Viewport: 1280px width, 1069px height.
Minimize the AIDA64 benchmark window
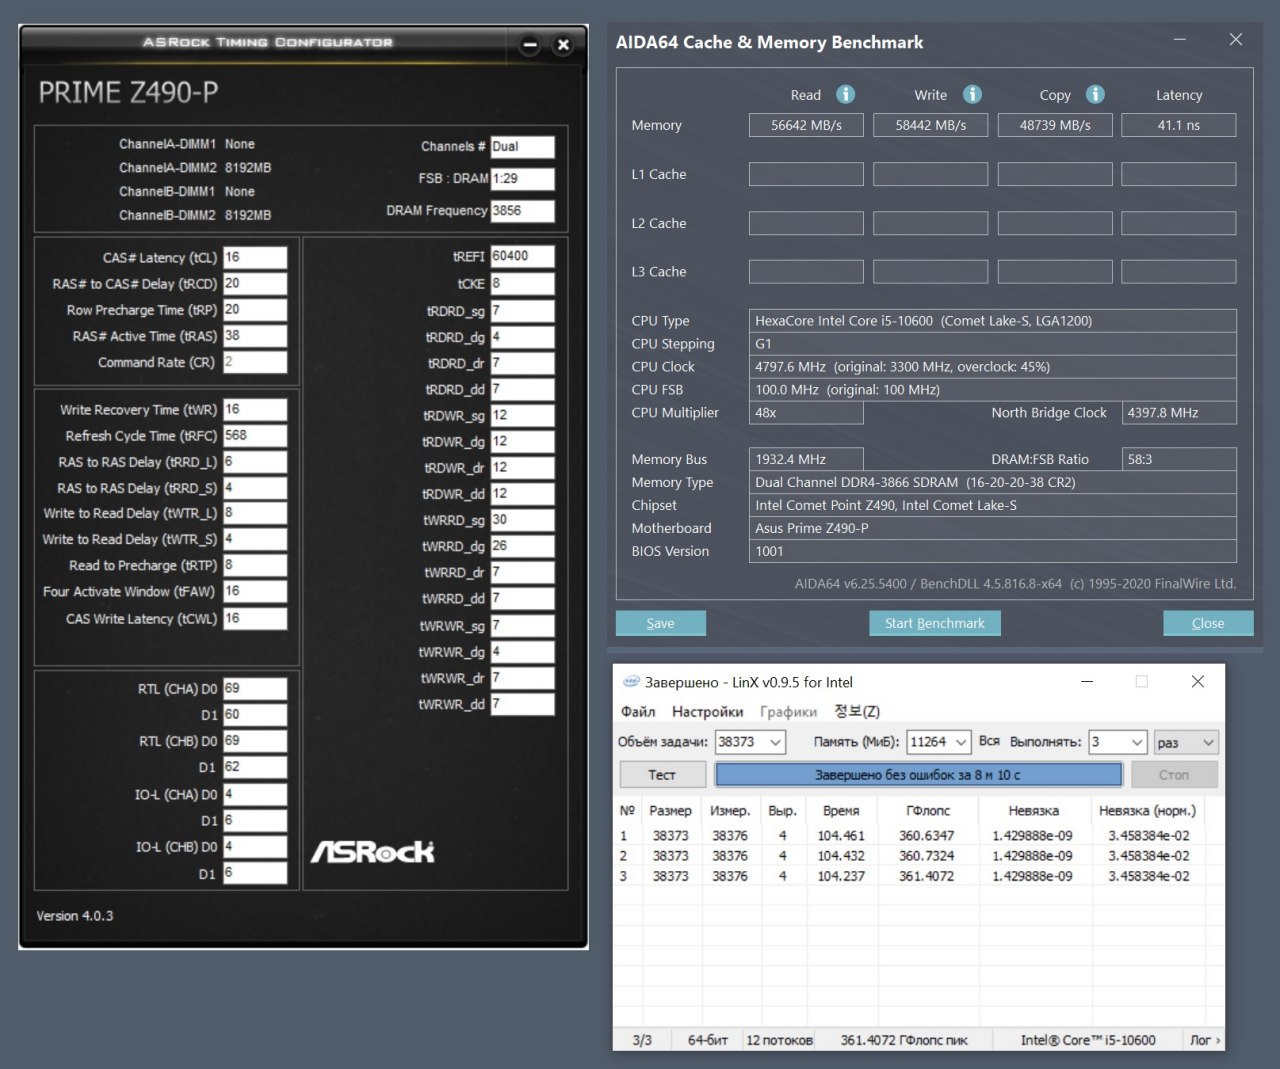(1180, 40)
